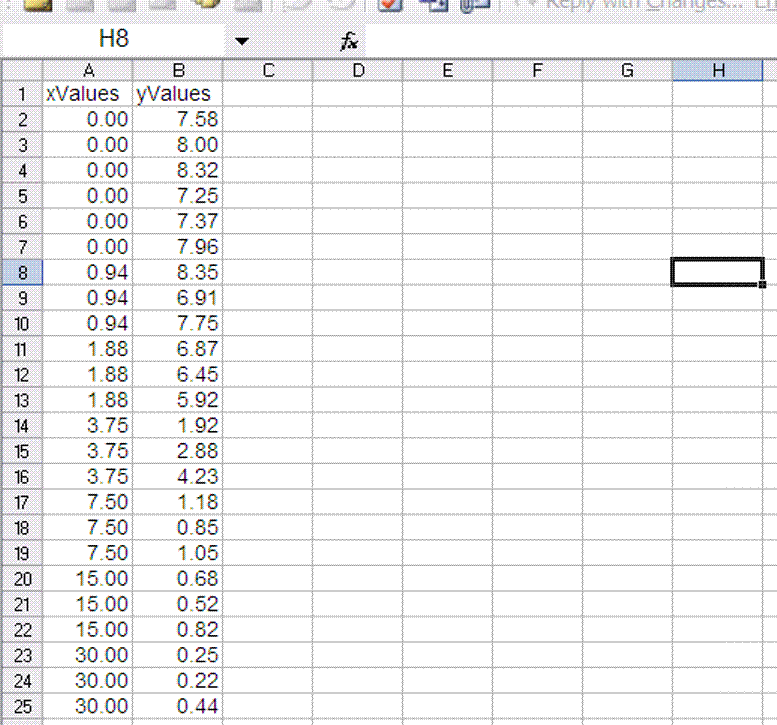Select row 8 header
Image resolution: width=777 pixels, height=725 pixels.
[22, 272]
